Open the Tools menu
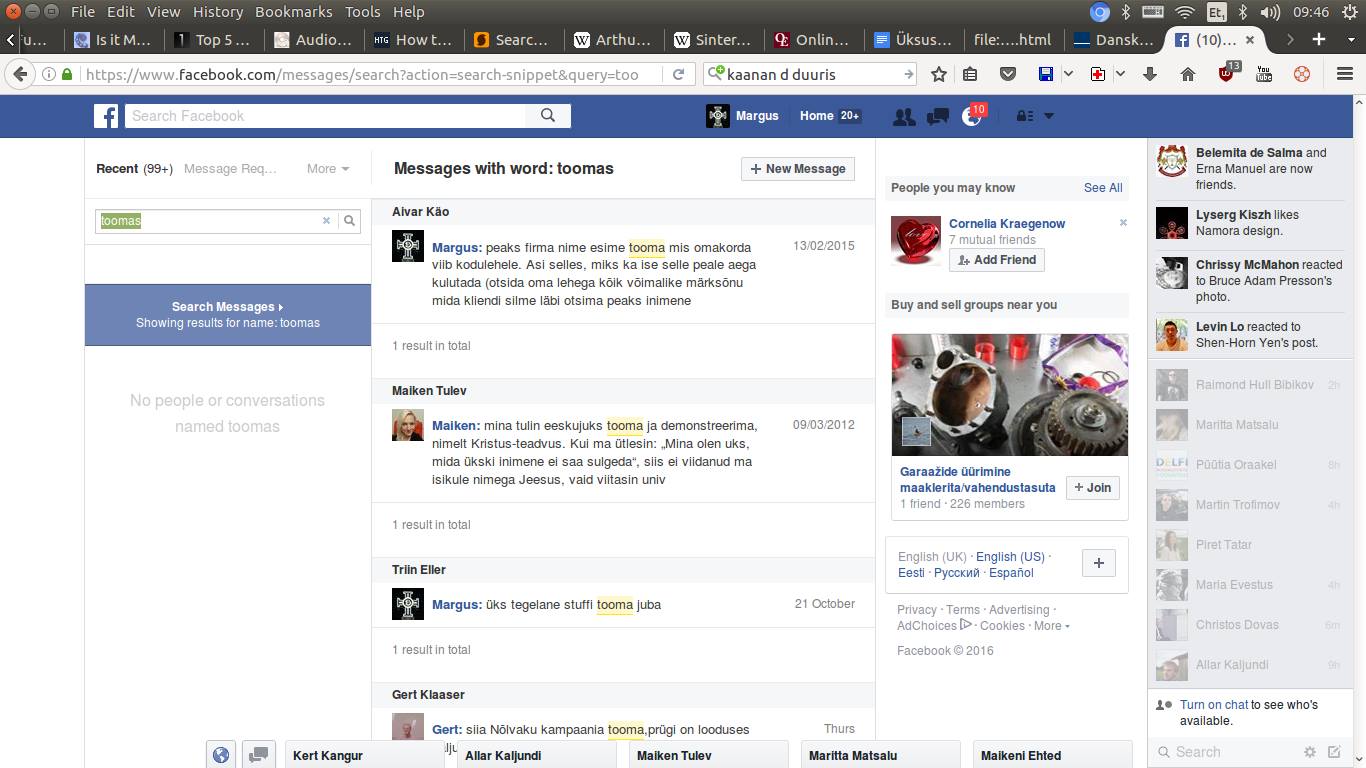1366x768 pixels. coord(362,12)
